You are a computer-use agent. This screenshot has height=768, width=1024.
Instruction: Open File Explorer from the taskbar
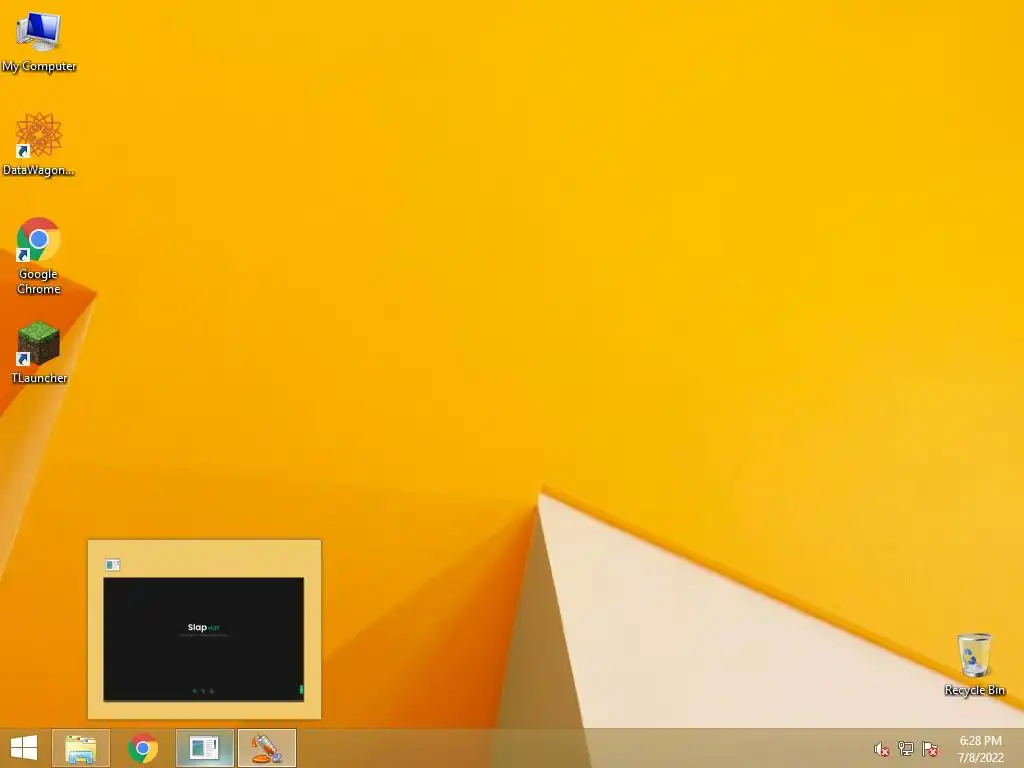[x=81, y=748]
